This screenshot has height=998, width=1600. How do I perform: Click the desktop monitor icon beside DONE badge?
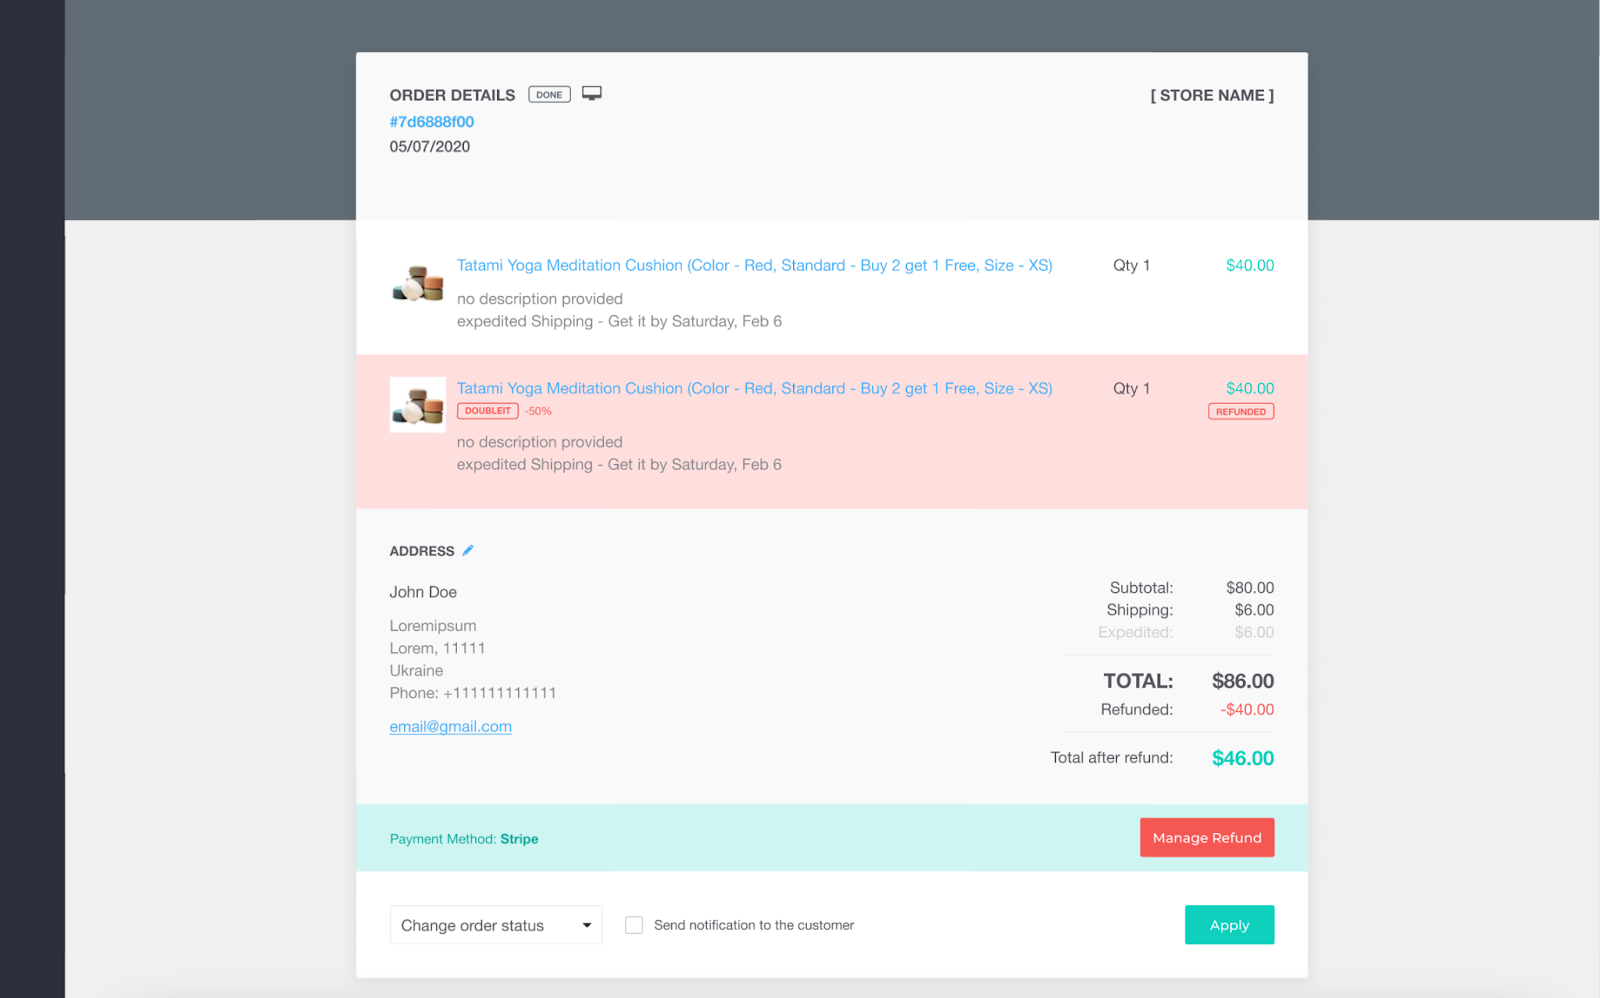592,94
